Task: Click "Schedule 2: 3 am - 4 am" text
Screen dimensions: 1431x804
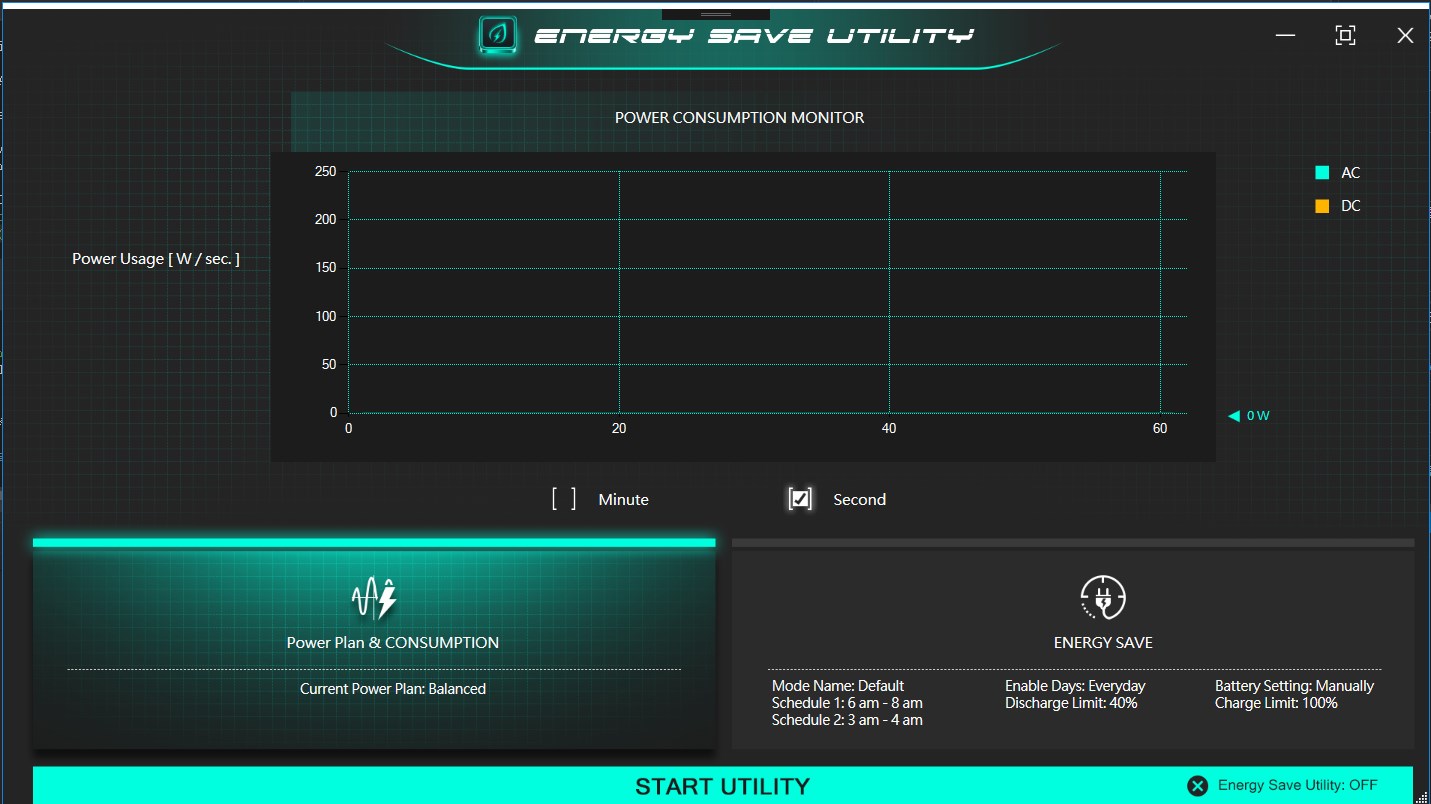Action: coord(847,720)
